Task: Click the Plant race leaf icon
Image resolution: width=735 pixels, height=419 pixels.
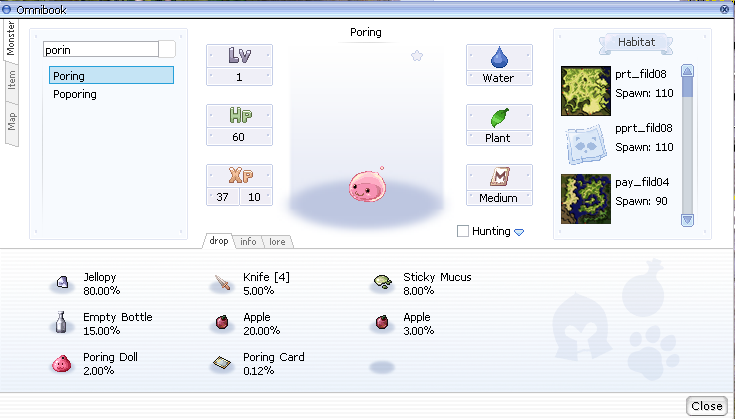Action: tap(499, 118)
